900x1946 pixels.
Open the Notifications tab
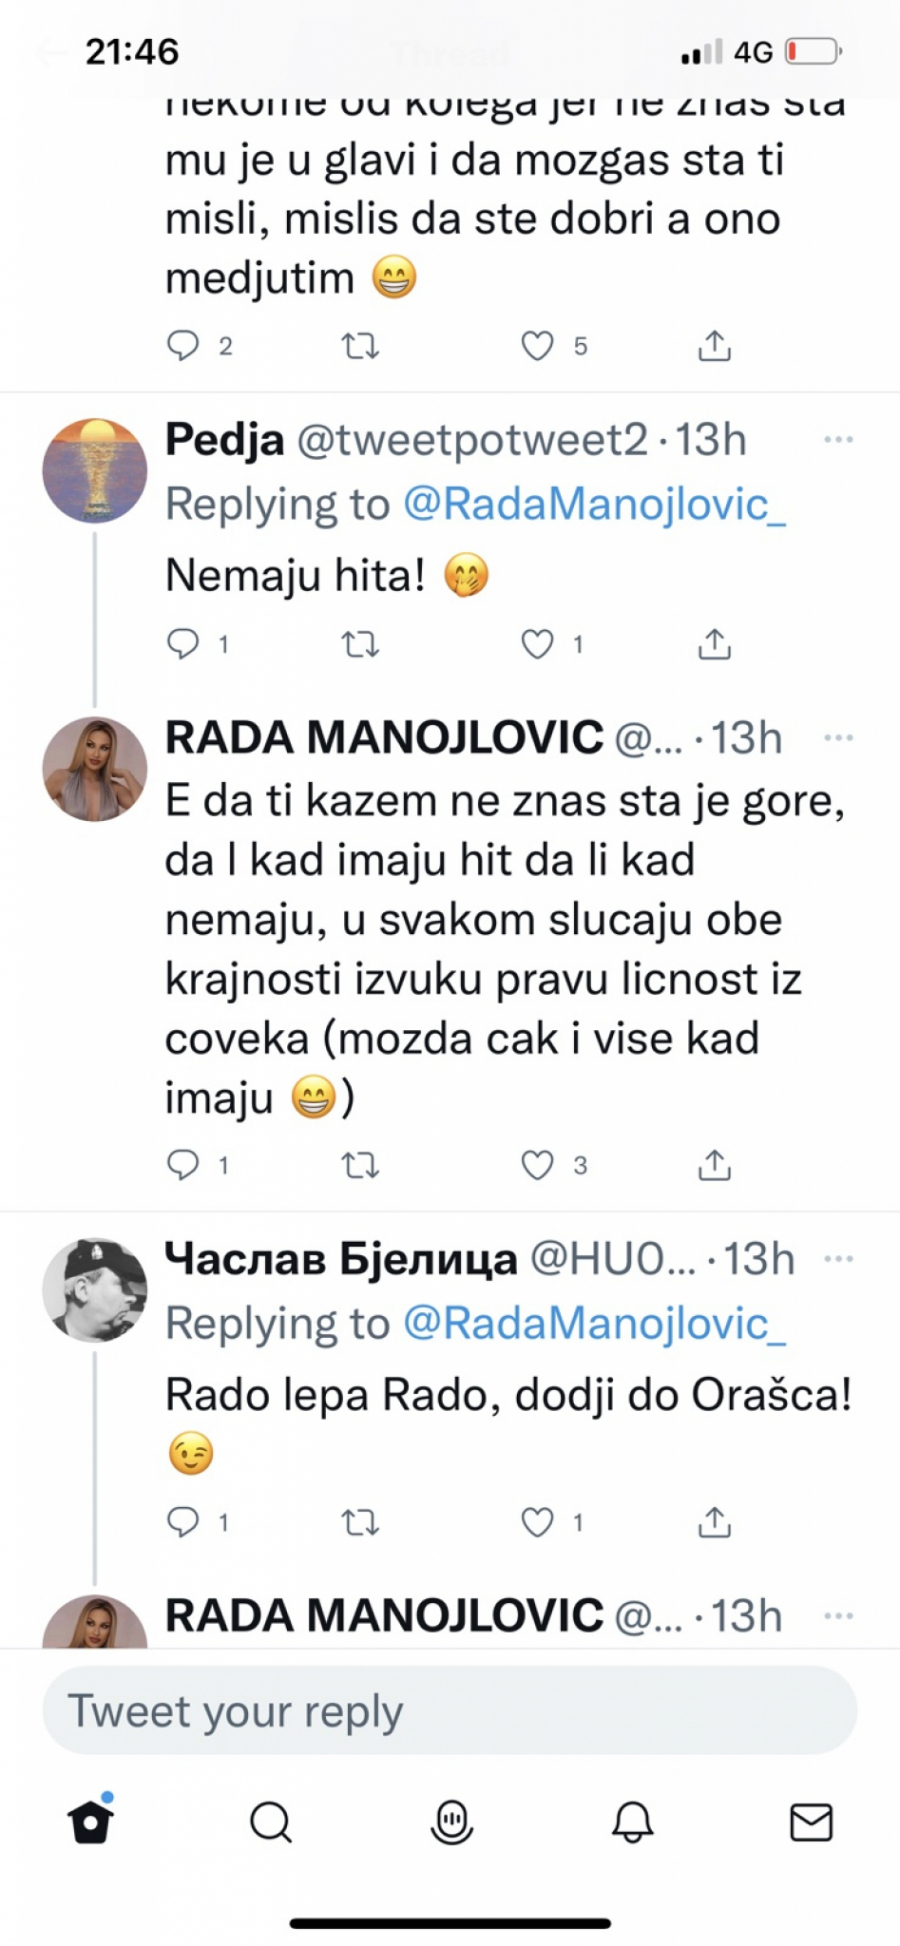tap(632, 1822)
